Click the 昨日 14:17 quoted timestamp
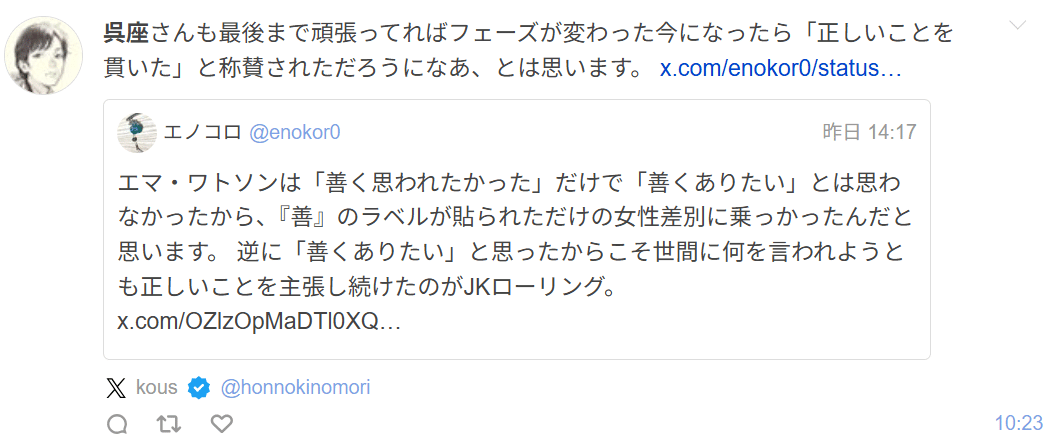This screenshot has height=442, width=1060. click(x=868, y=133)
